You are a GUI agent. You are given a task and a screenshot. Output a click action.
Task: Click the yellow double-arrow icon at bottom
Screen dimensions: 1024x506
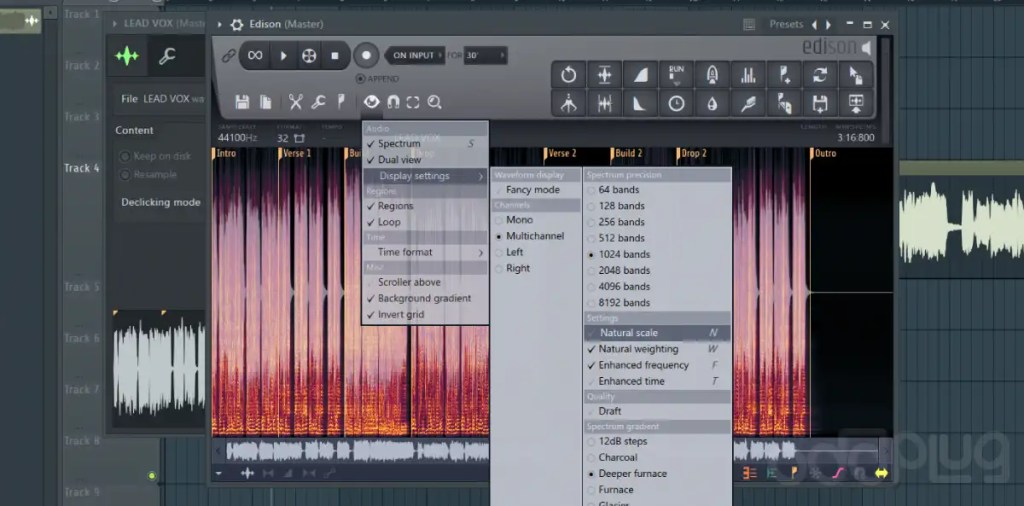point(882,473)
